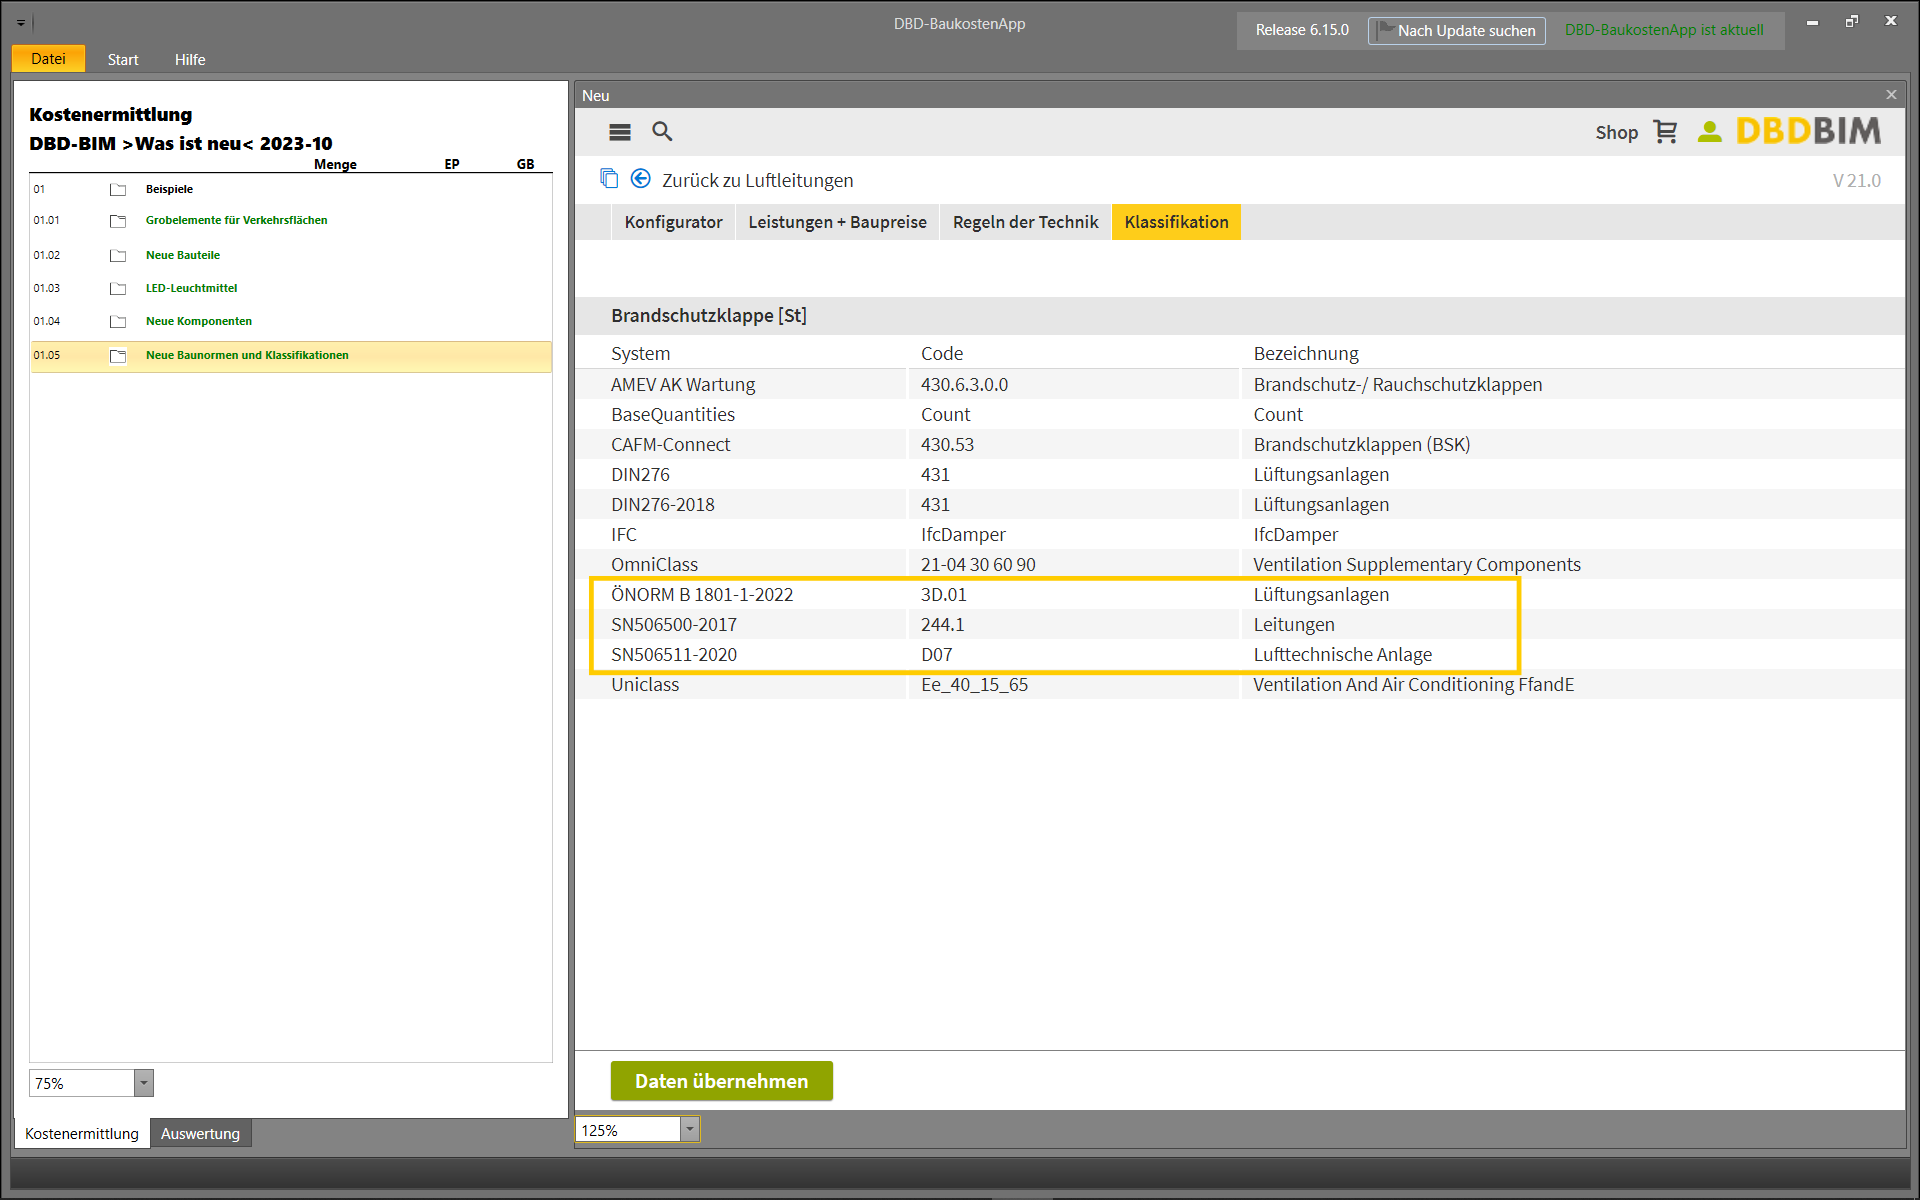Screen dimensions: 1920x1200
Task: Click the Menge column header
Action: [x=335, y=164]
